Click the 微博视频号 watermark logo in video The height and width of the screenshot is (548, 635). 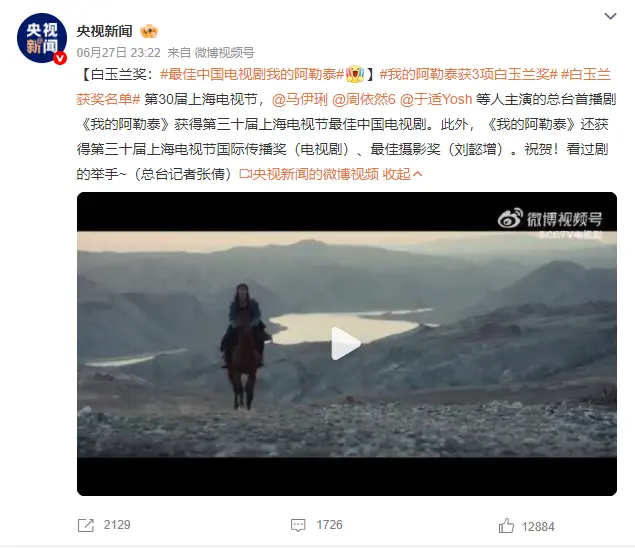point(550,219)
